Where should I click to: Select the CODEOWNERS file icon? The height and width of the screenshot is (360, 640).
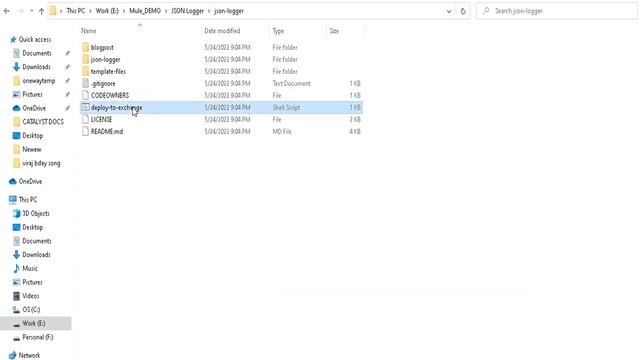(85, 96)
